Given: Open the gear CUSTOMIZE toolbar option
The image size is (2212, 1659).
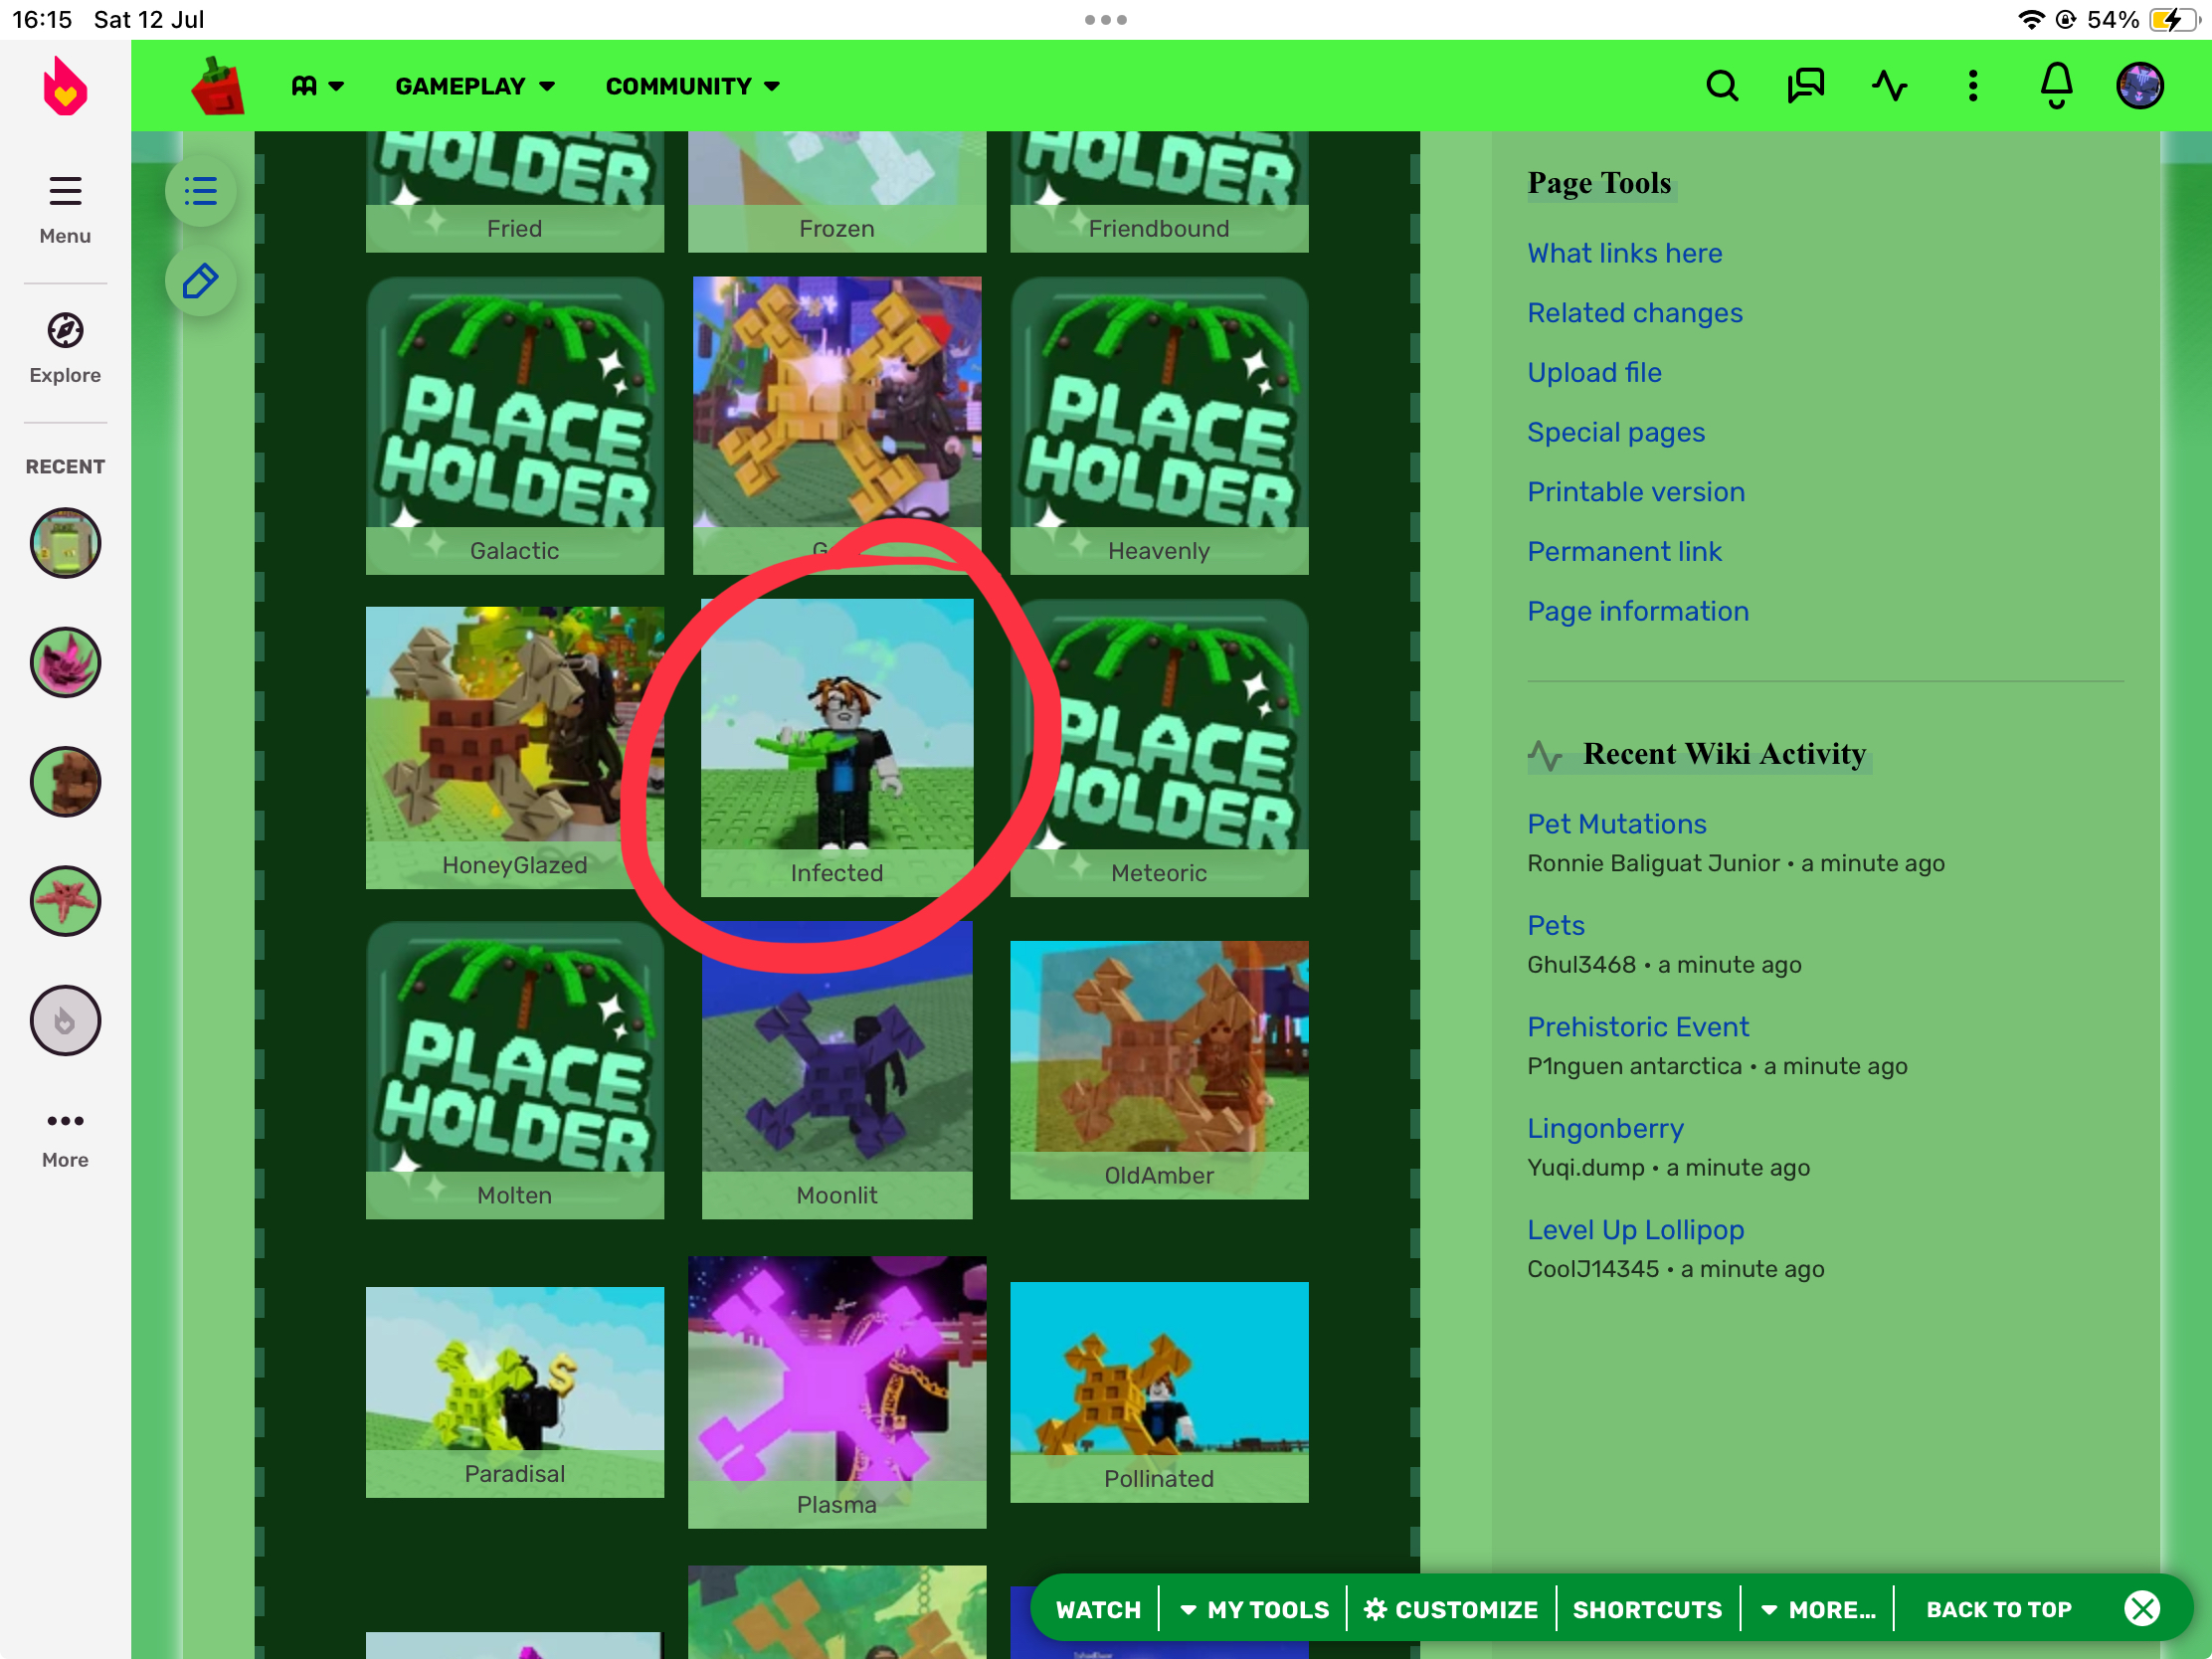Looking at the screenshot, I should pyautogui.click(x=1451, y=1609).
